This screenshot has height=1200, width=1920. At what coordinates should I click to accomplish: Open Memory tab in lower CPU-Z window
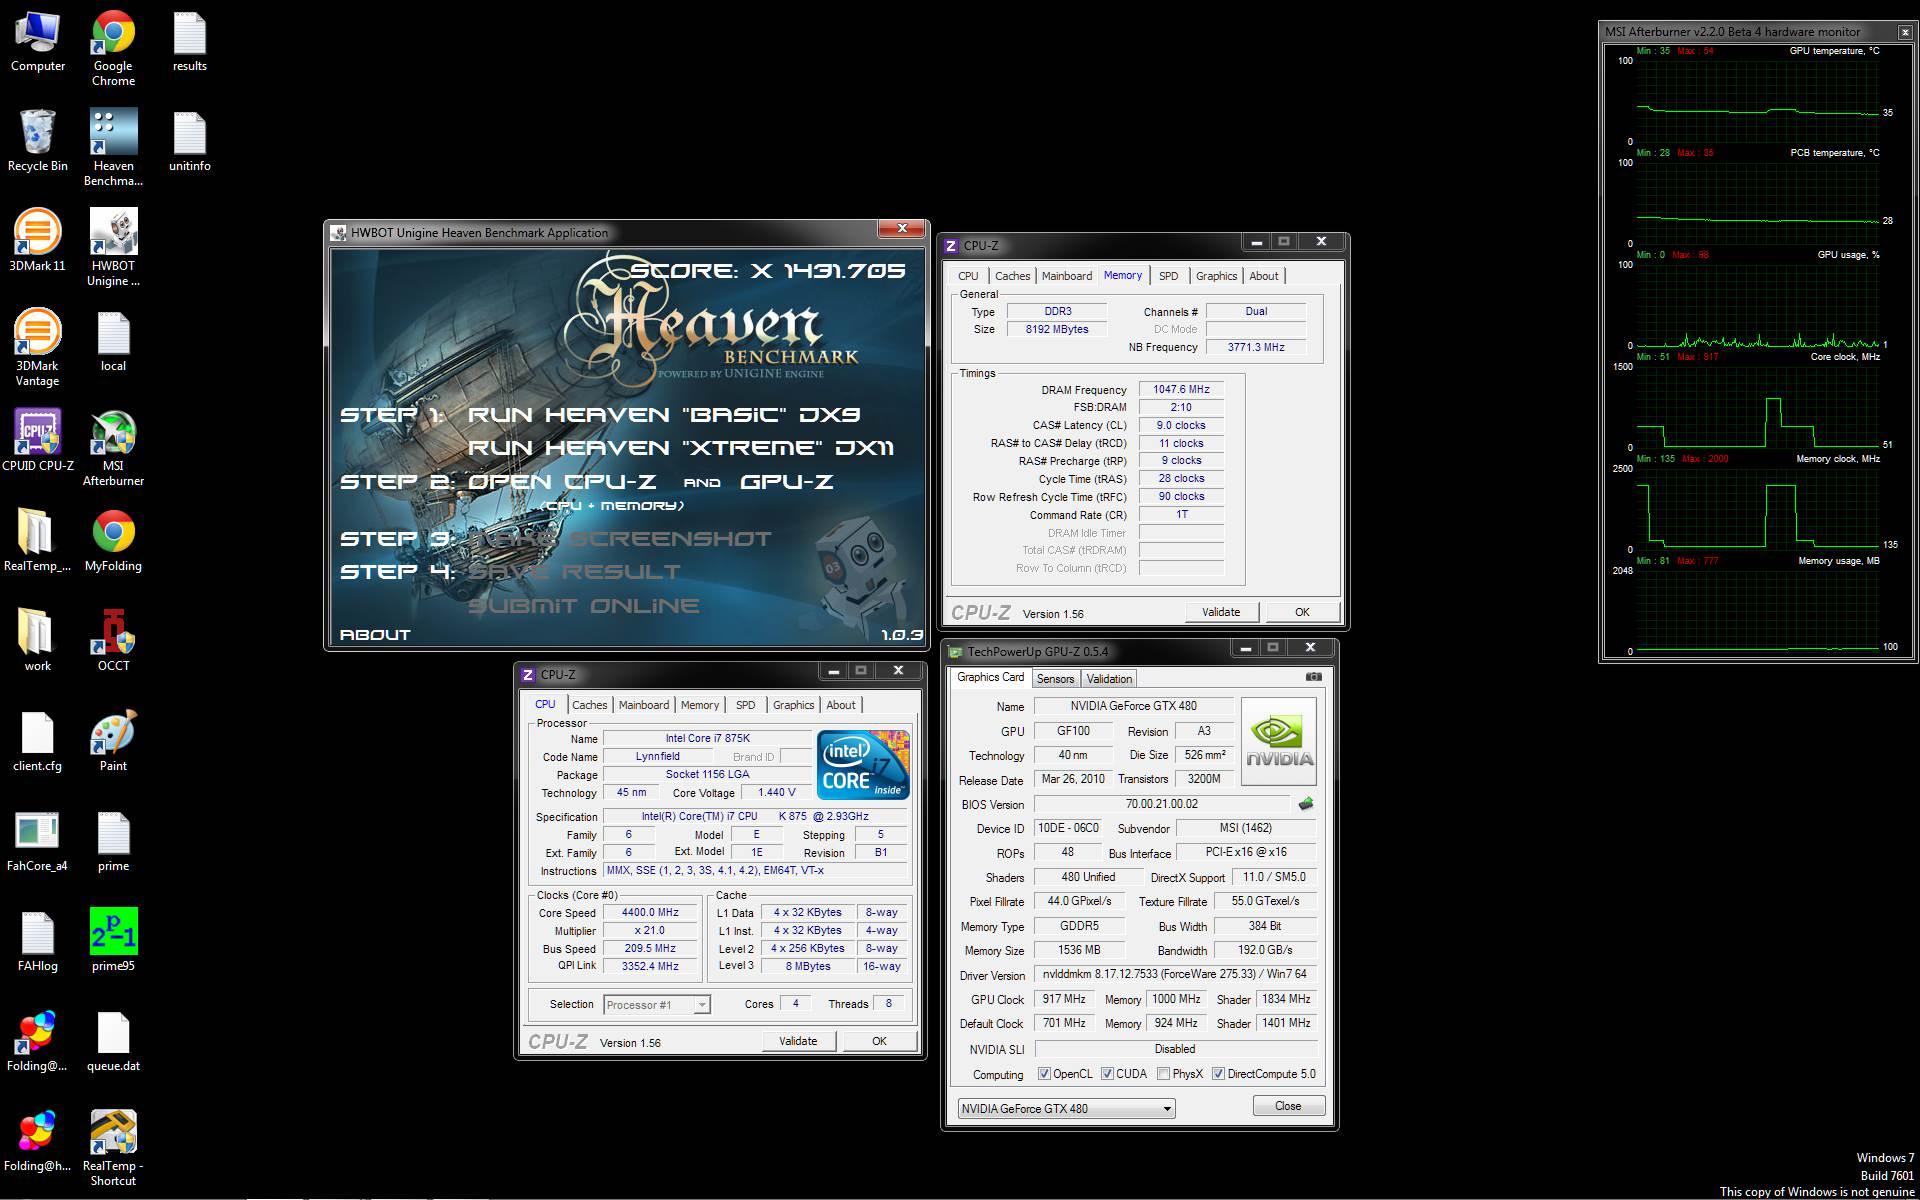(699, 705)
